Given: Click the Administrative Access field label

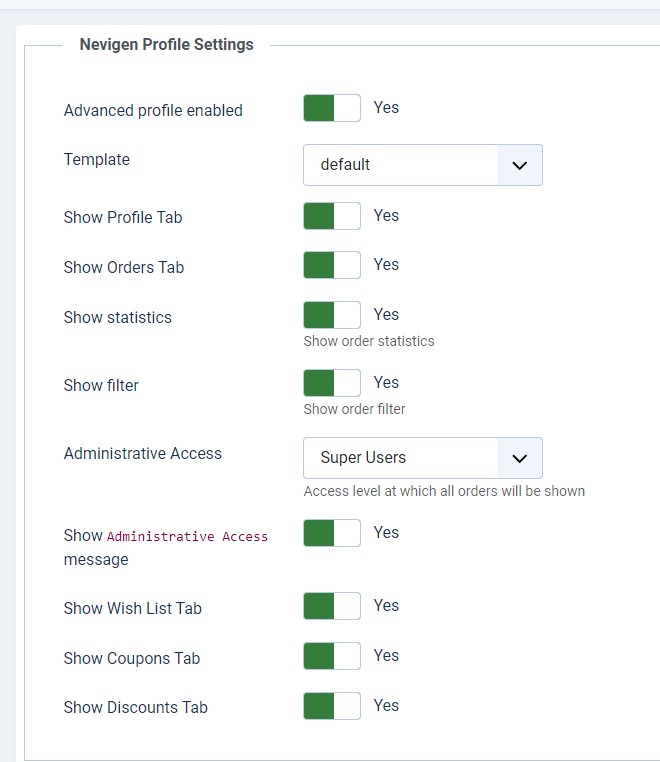Looking at the screenshot, I should pos(143,454).
